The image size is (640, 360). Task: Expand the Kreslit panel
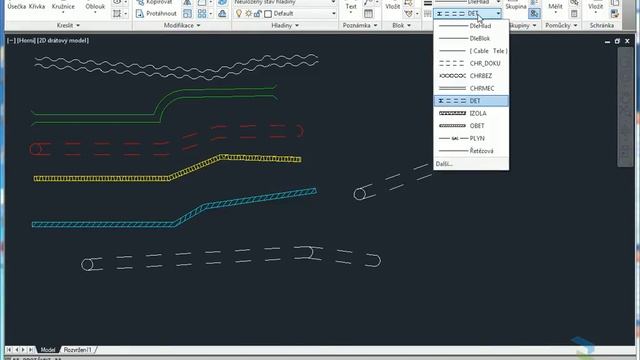click(68, 25)
